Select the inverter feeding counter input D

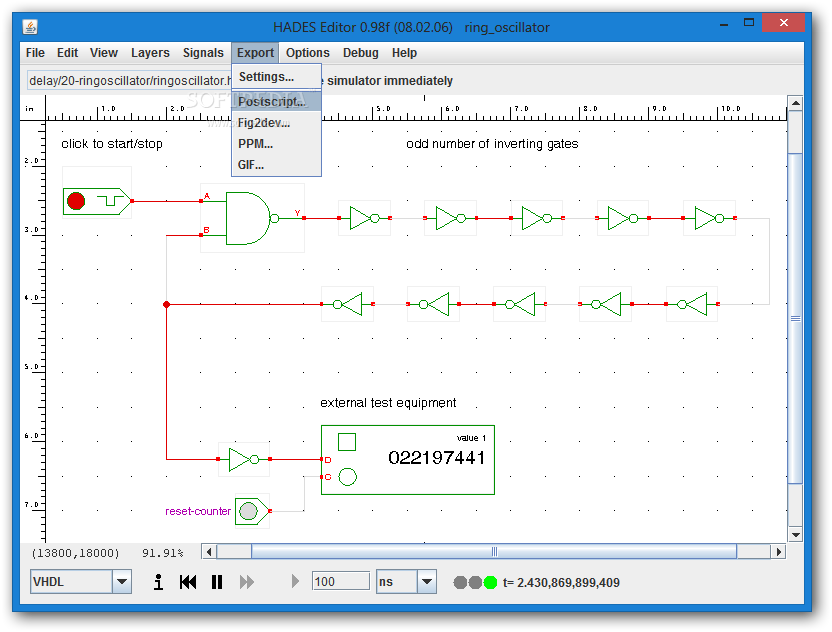pyautogui.click(x=244, y=460)
